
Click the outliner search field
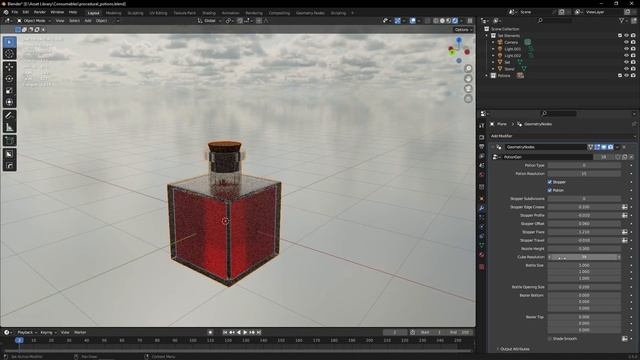tap(555, 20)
